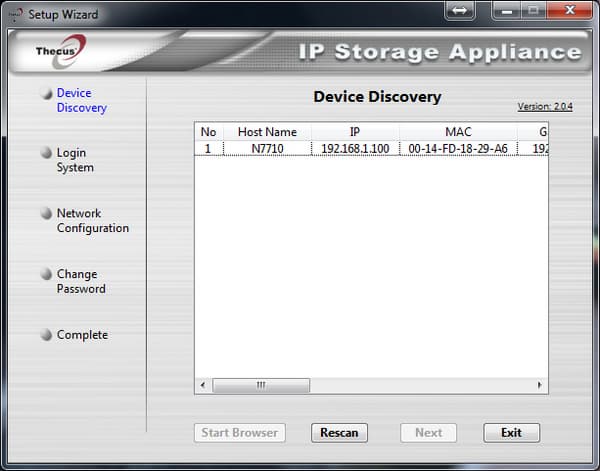The image size is (600, 471).
Task: Click the bullet icon beside Device Discovery
Action: [46, 93]
